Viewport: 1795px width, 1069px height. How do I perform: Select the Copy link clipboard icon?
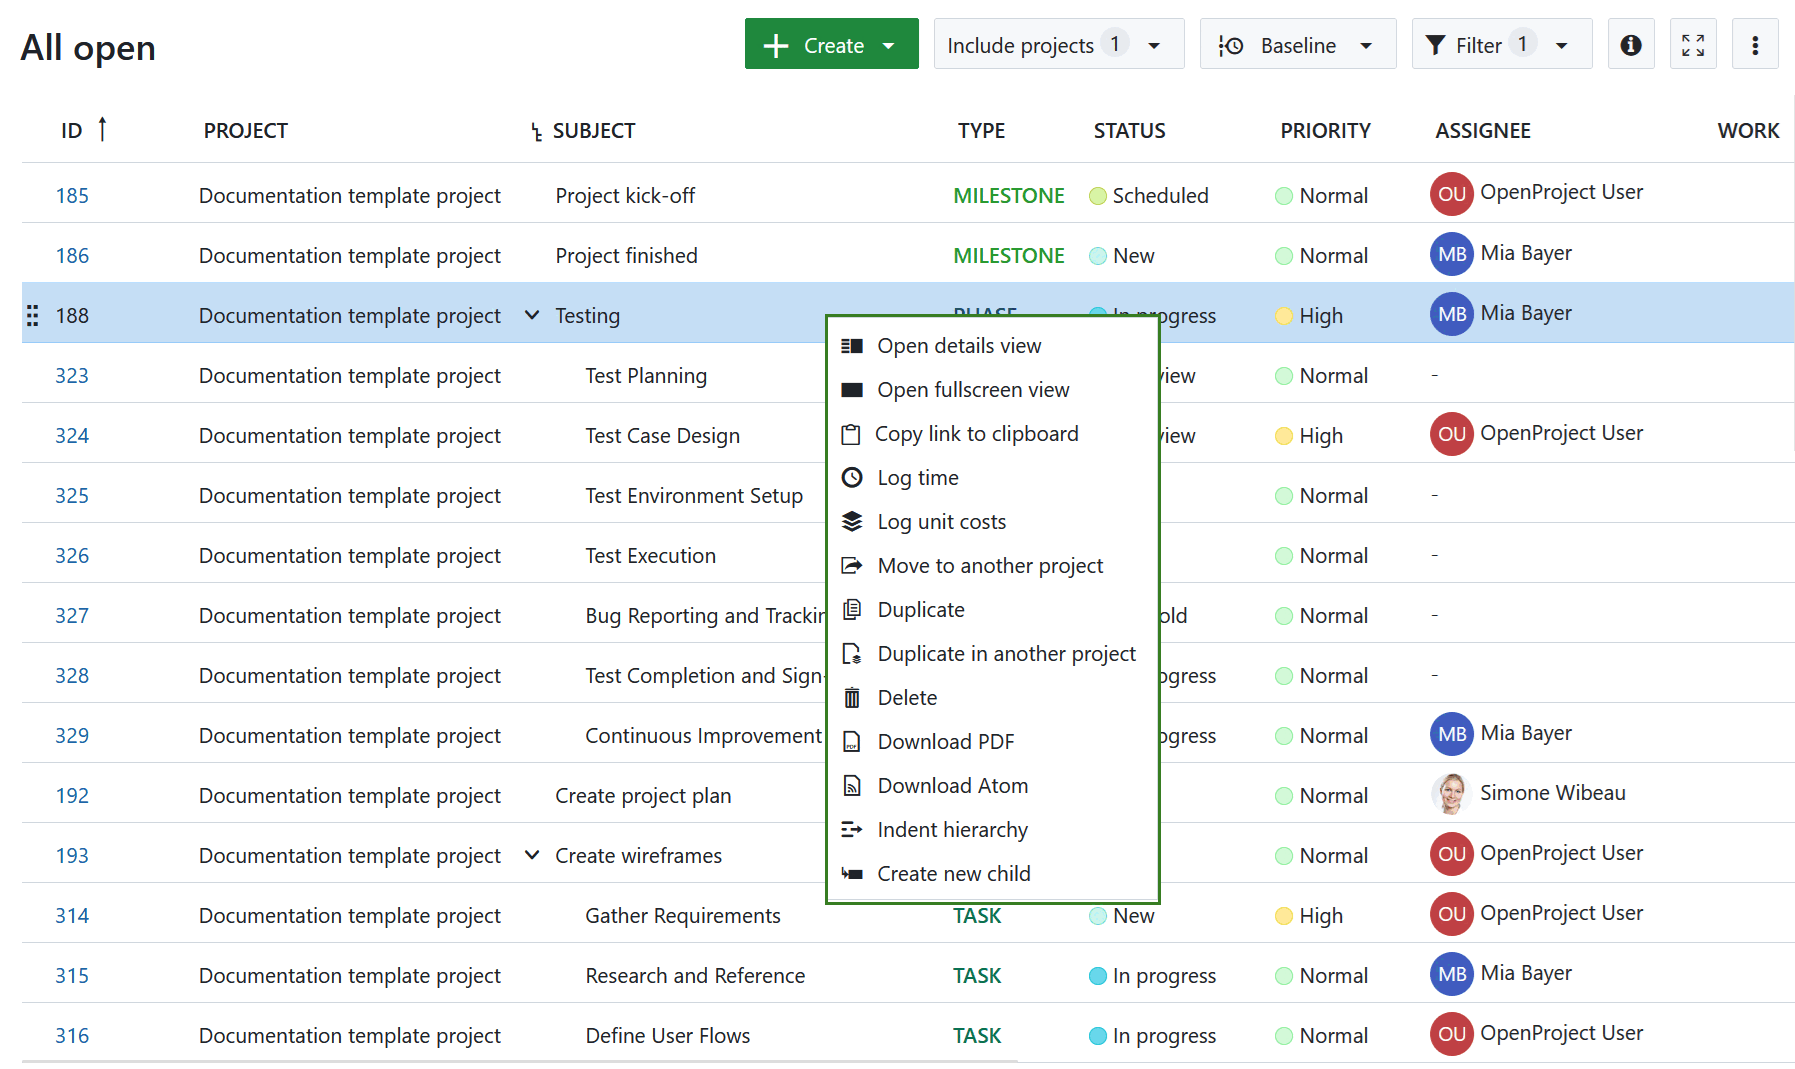coord(851,433)
